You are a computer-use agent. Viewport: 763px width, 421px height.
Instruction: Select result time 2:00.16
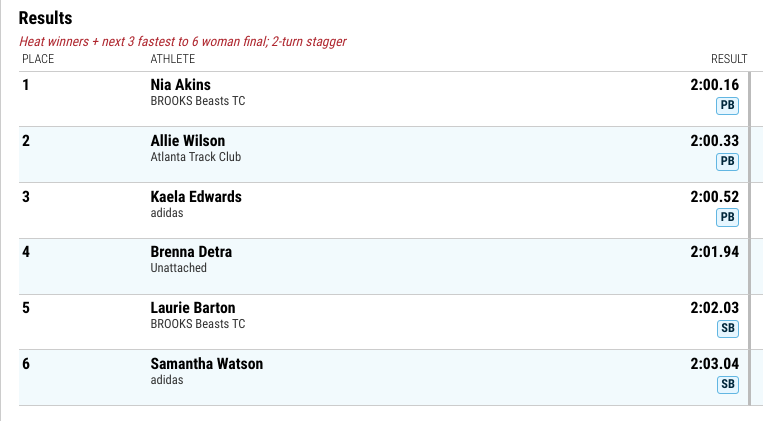[x=714, y=85]
